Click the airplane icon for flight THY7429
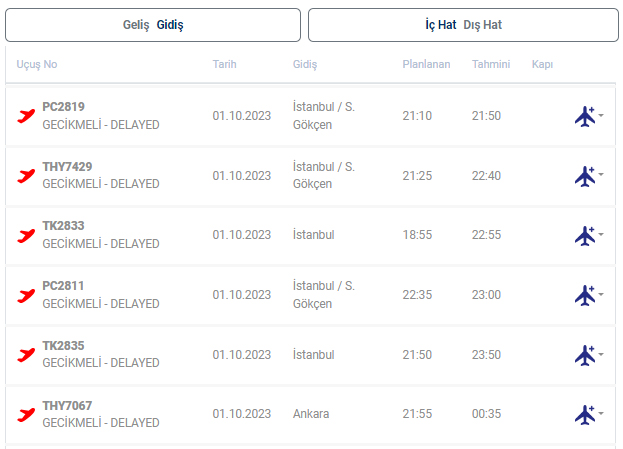This screenshot has width=623, height=449. pyautogui.click(x=585, y=176)
